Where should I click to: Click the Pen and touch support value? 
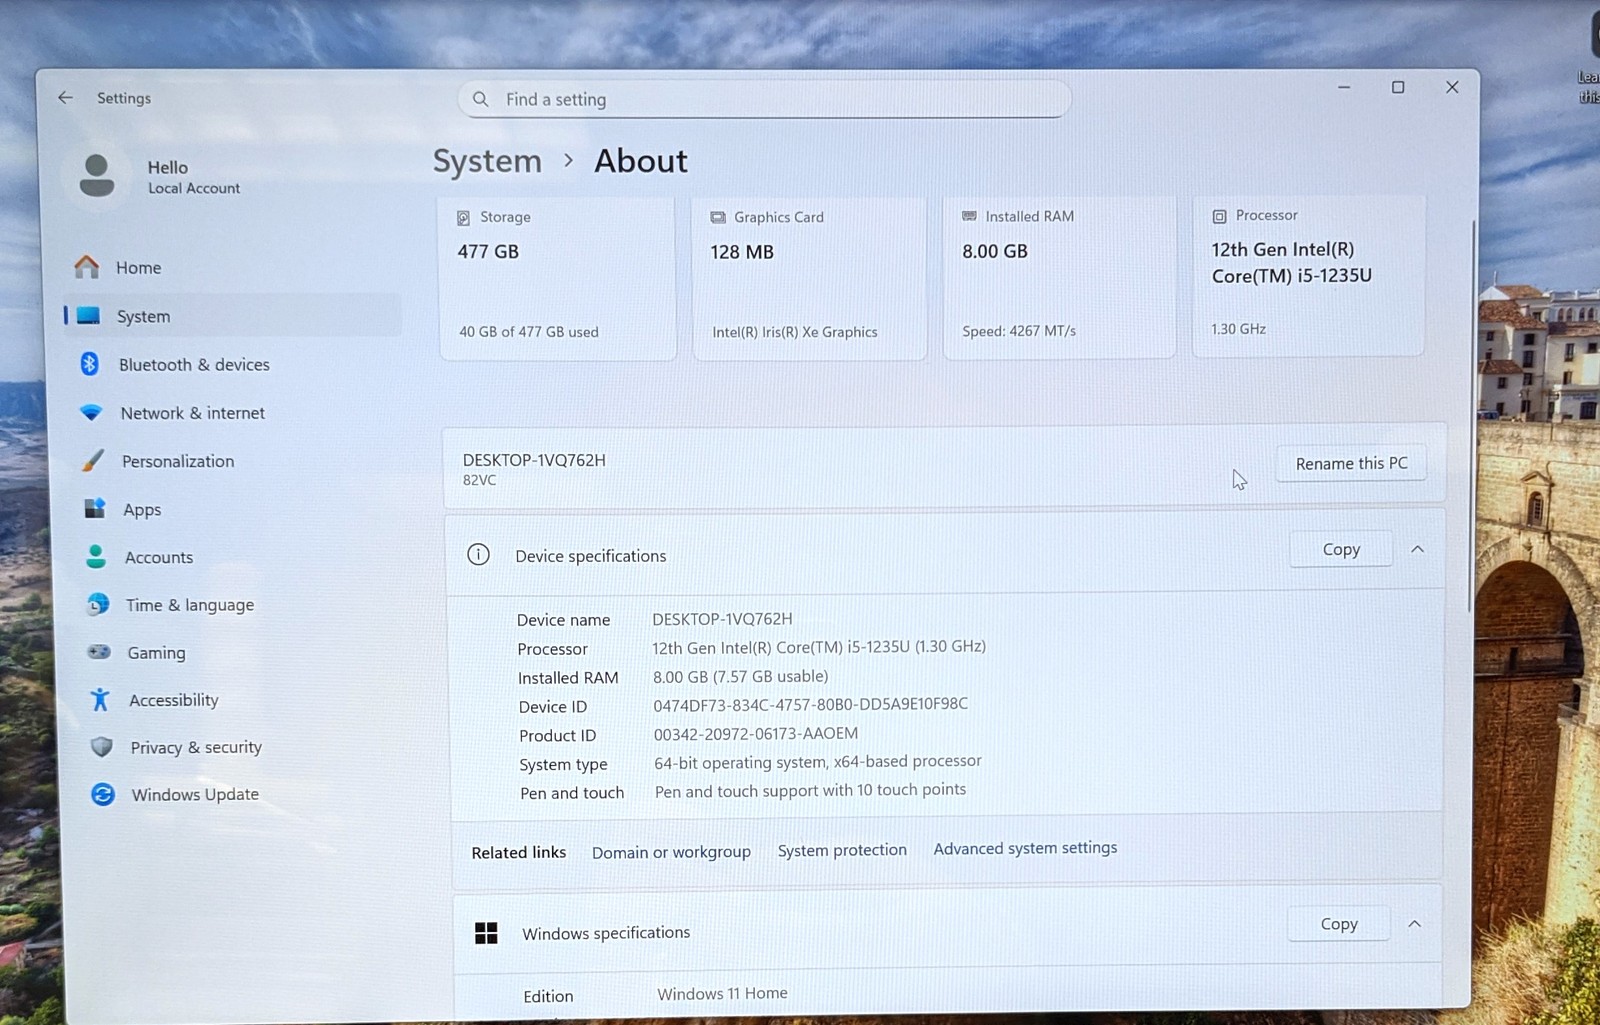tap(810, 790)
